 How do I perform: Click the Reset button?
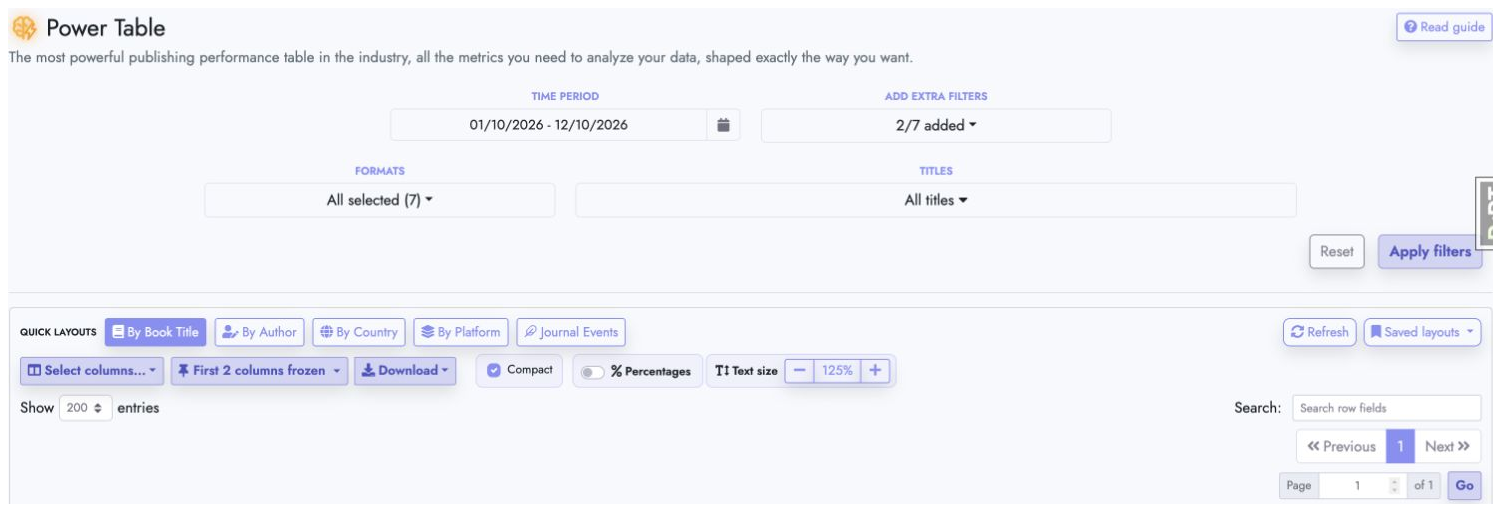click(x=1337, y=252)
